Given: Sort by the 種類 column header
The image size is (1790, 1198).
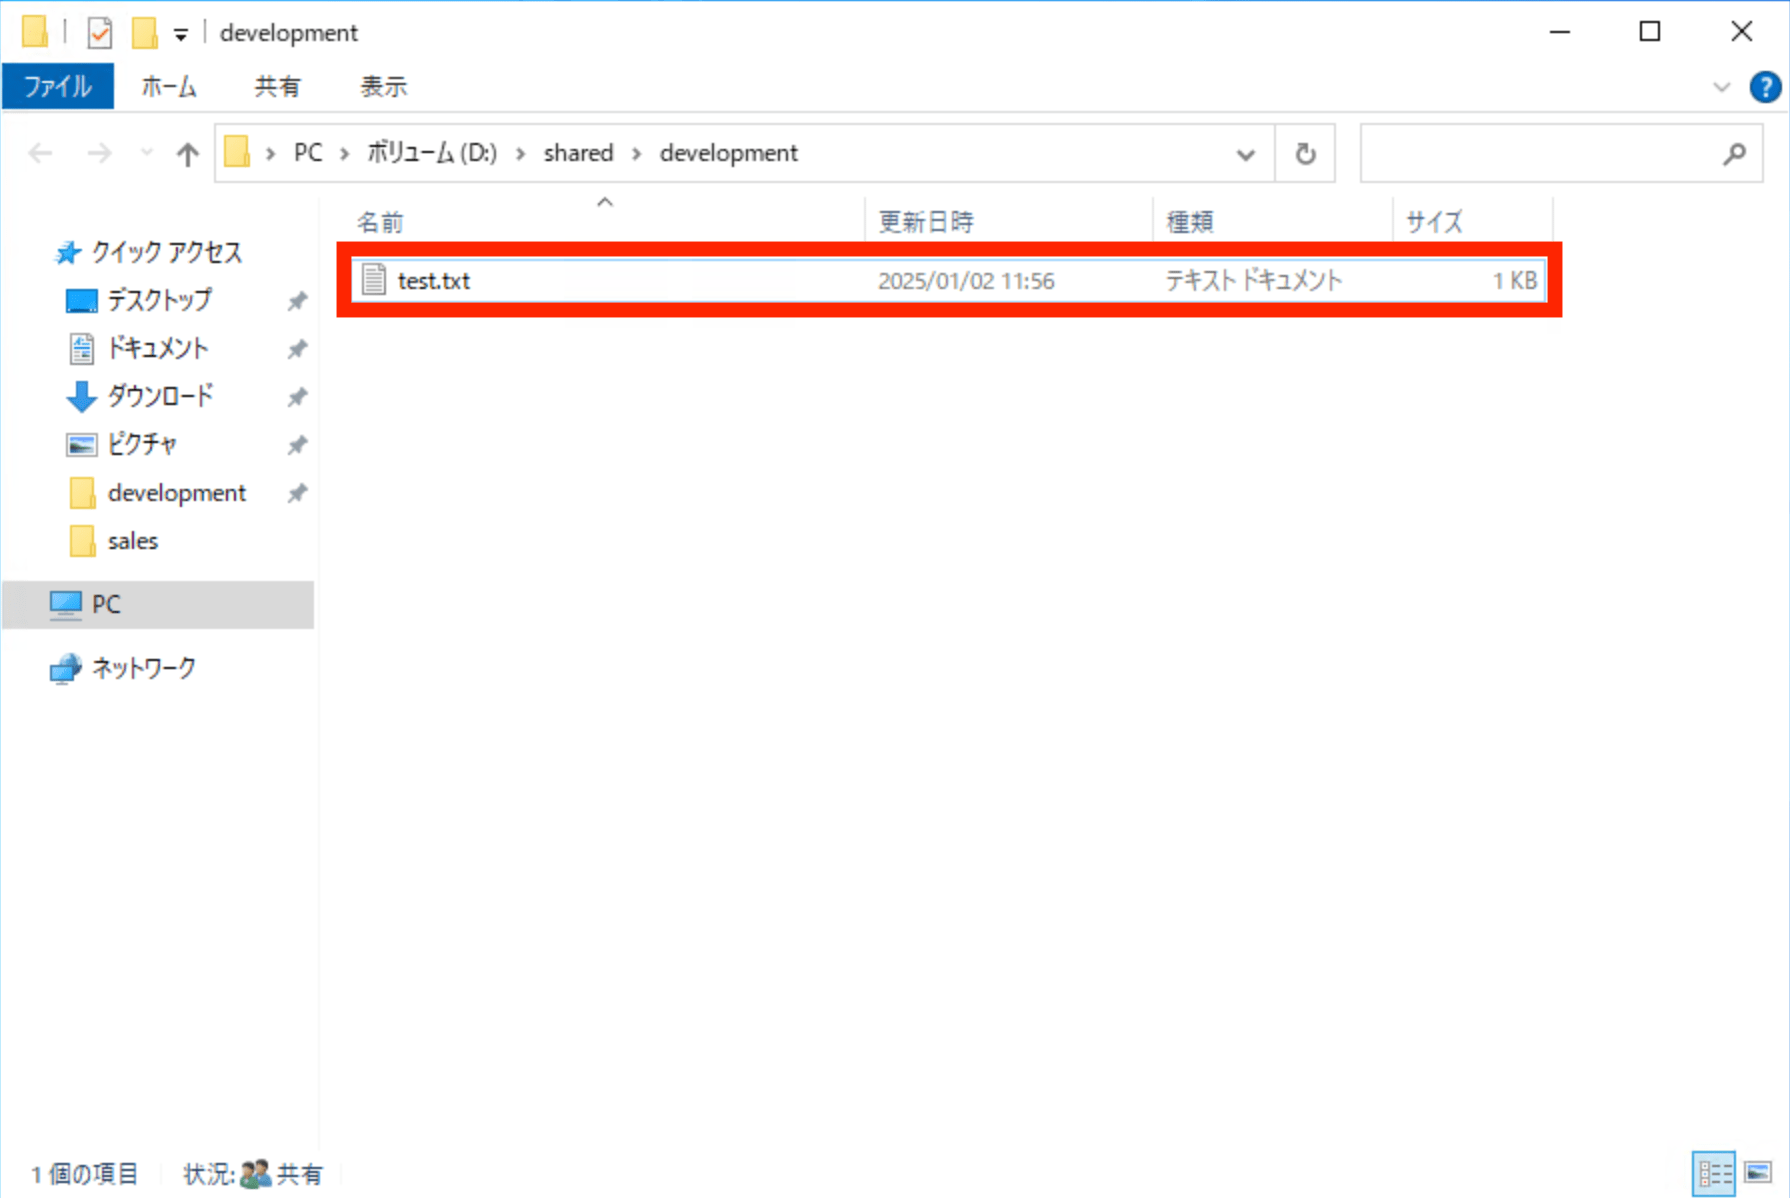Looking at the screenshot, I should click(1273, 221).
